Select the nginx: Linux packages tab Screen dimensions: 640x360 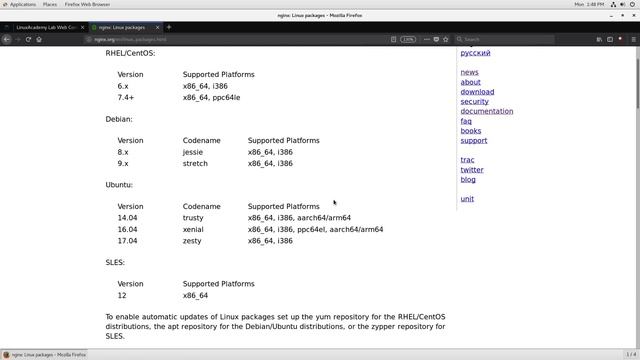[x=122, y=27]
